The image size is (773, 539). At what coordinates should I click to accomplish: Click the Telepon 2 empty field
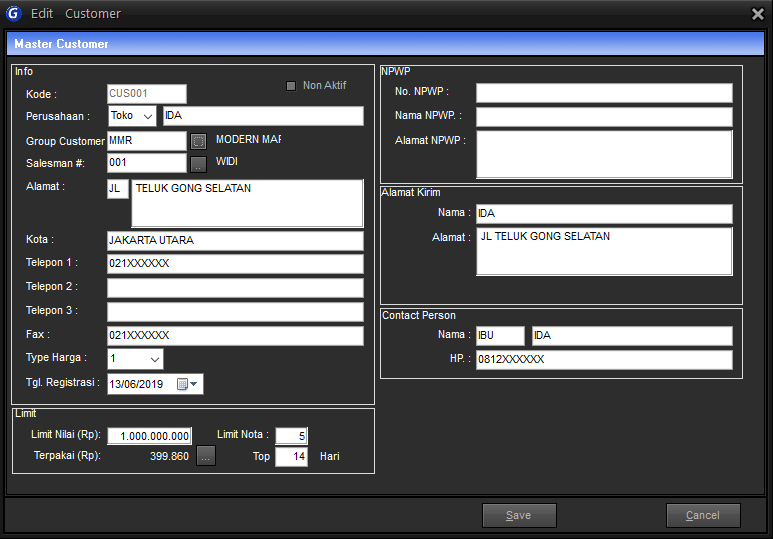(235, 288)
